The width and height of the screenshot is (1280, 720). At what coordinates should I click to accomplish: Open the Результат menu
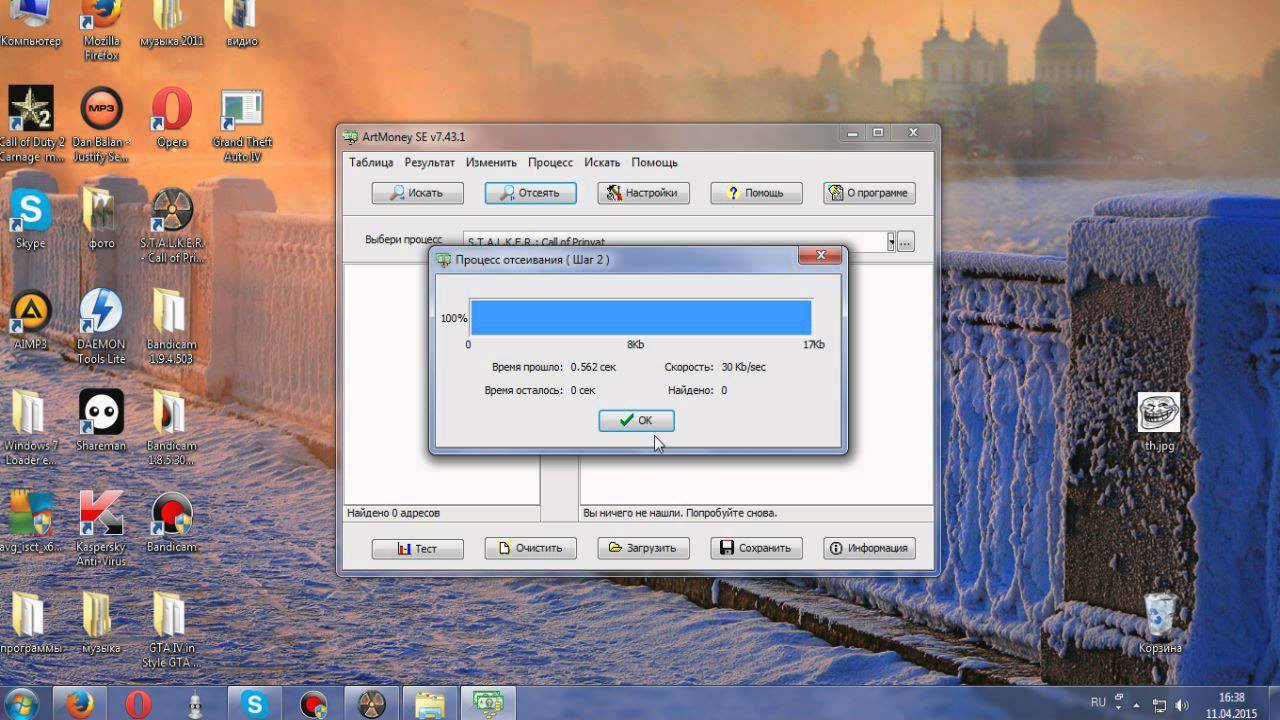tap(430, 162)
